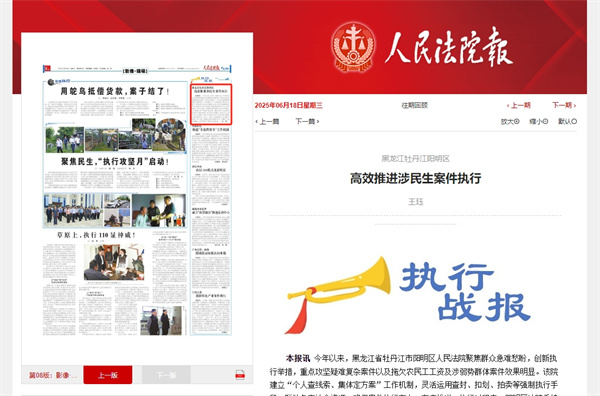Open the 聚焦民生,执行攻坚月启动 article headline
Screen dimensions: 600x396
(x=115, y=161)
